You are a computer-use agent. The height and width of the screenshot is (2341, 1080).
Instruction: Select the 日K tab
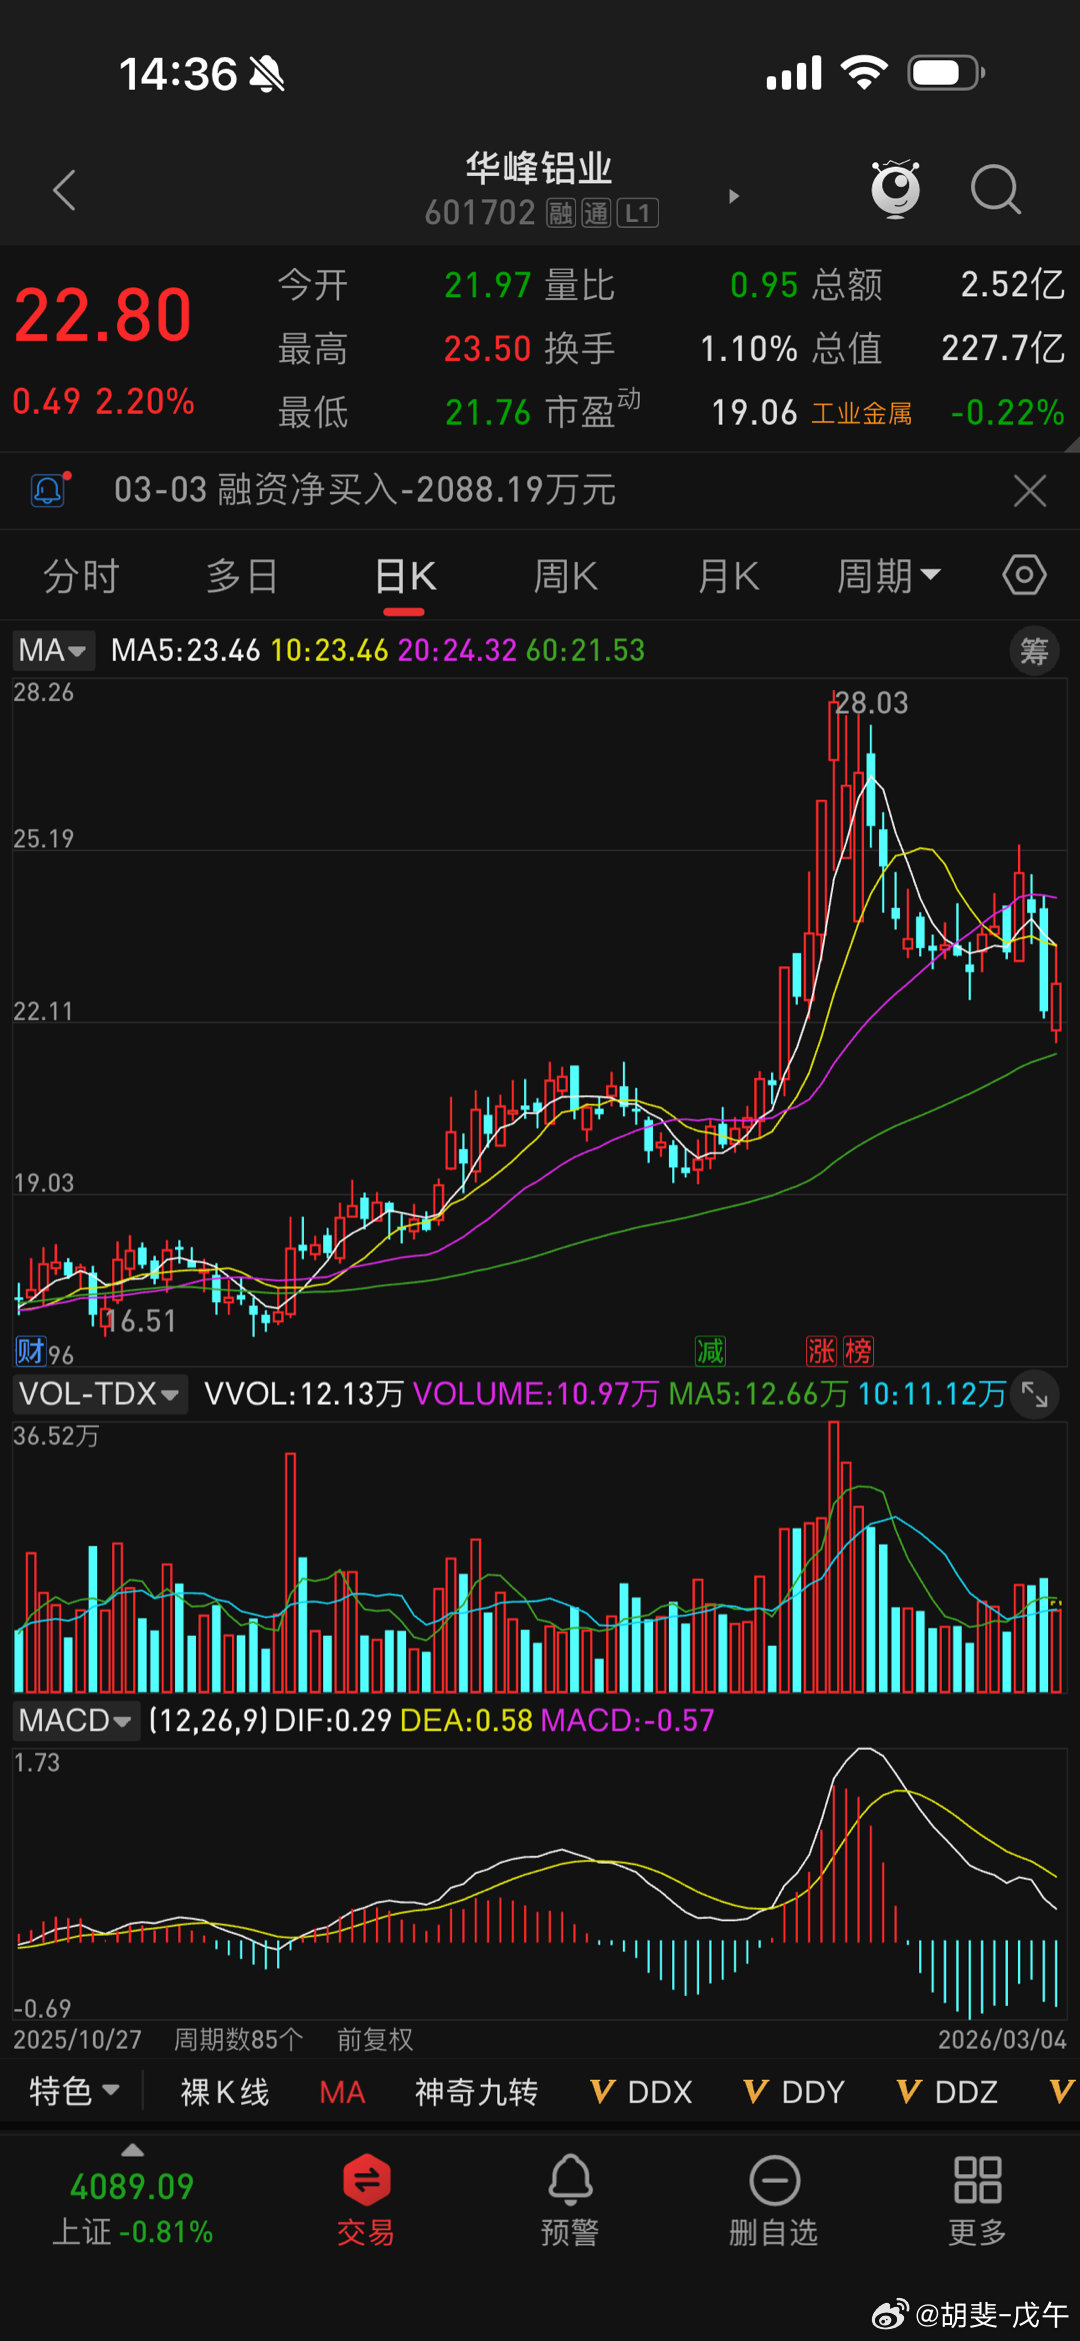point(405,577)
